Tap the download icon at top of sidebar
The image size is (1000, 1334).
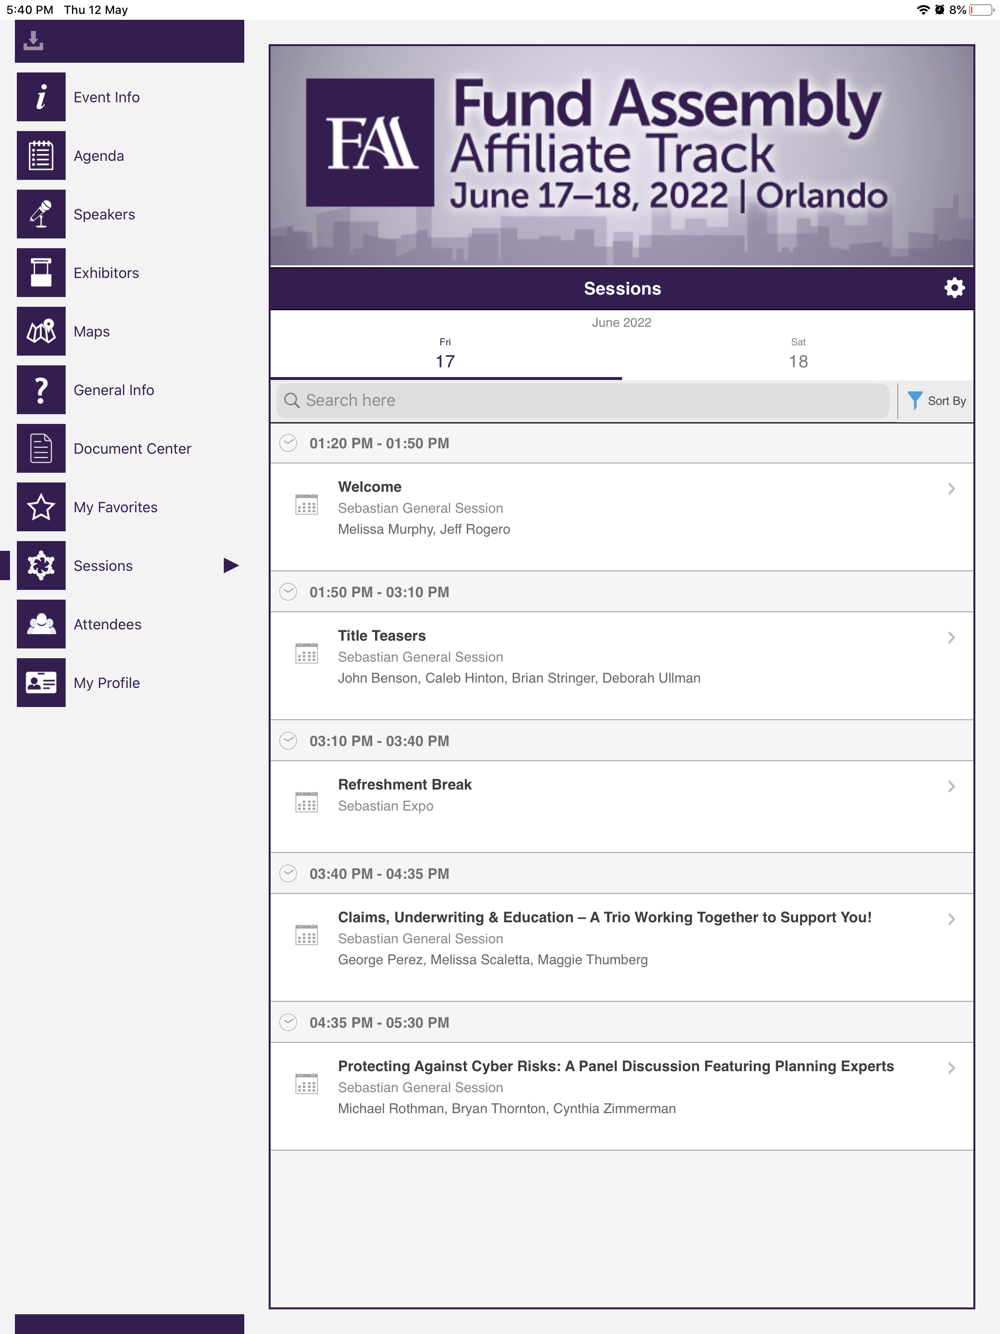(34, 41)
